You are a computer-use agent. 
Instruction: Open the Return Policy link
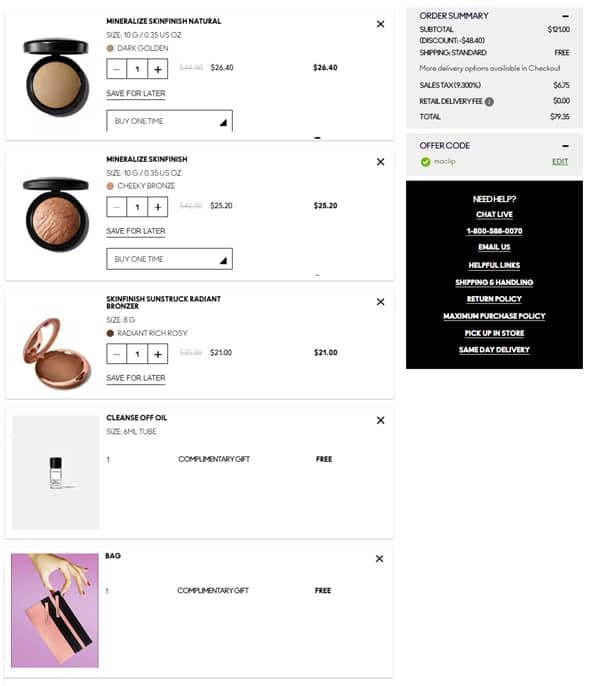point(494,299)
